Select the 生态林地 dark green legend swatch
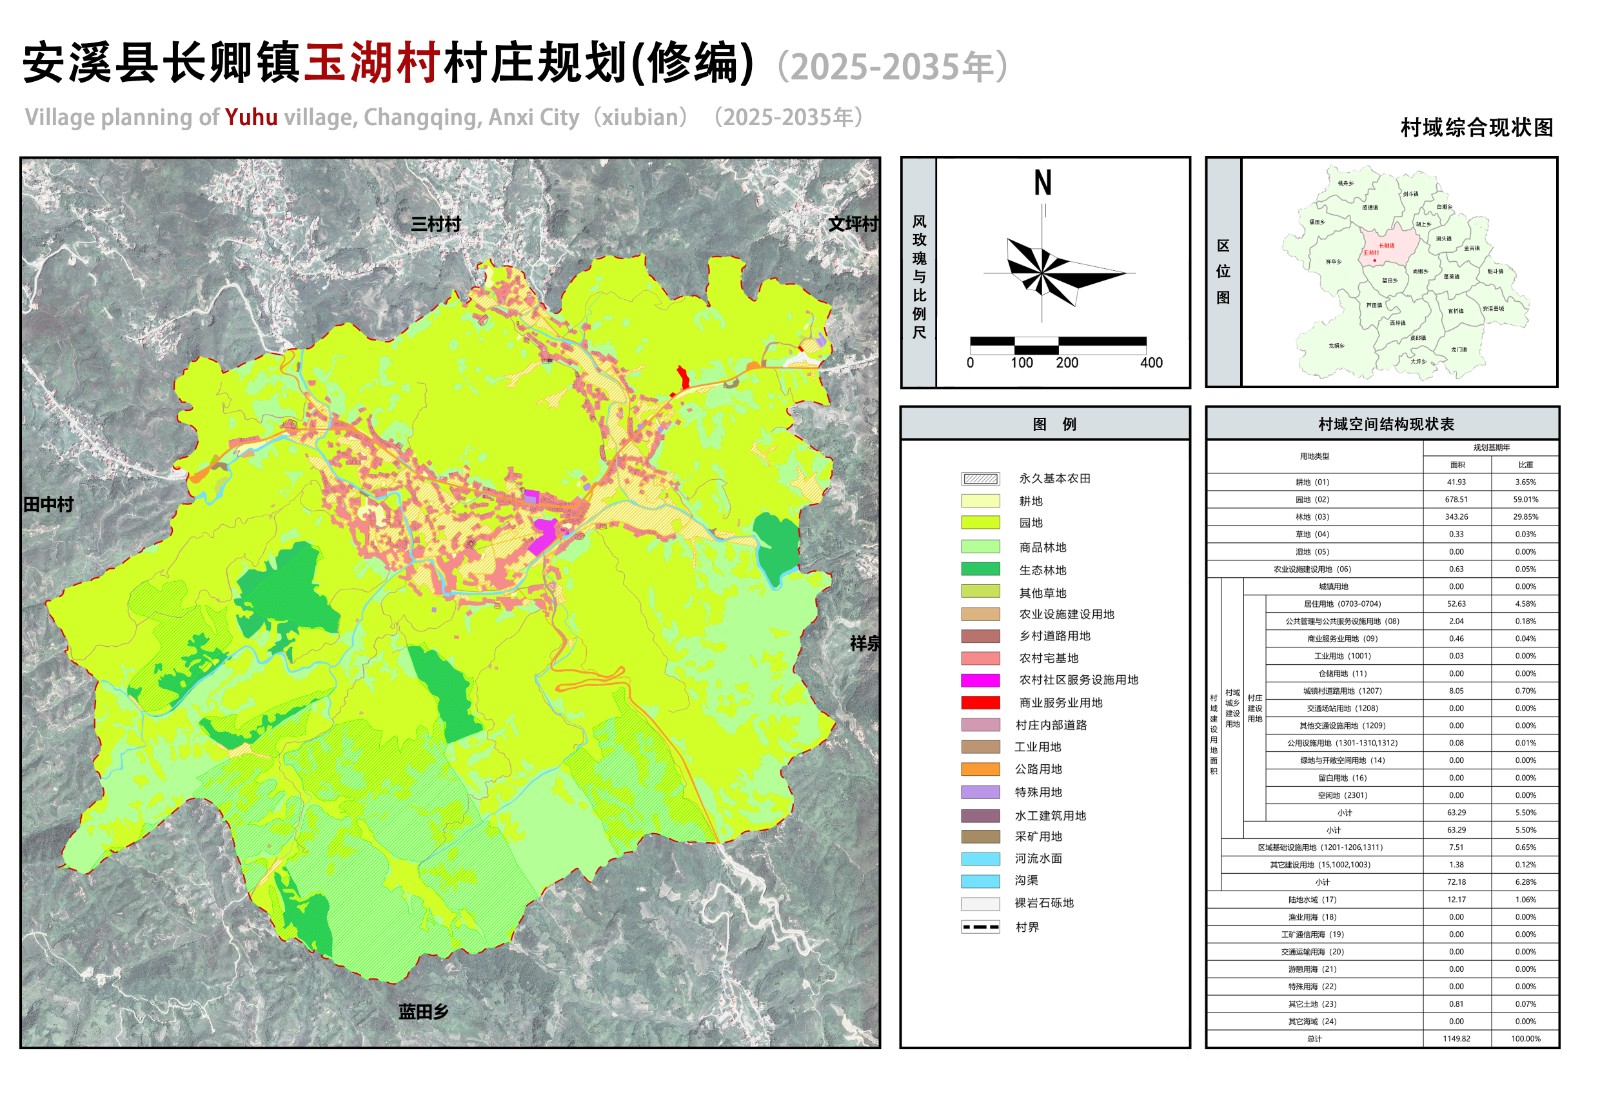 tap(980, 569)
